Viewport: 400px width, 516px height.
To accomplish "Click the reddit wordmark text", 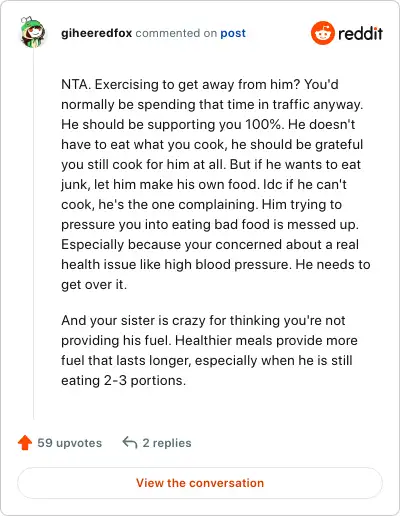I will coord(360,34).
